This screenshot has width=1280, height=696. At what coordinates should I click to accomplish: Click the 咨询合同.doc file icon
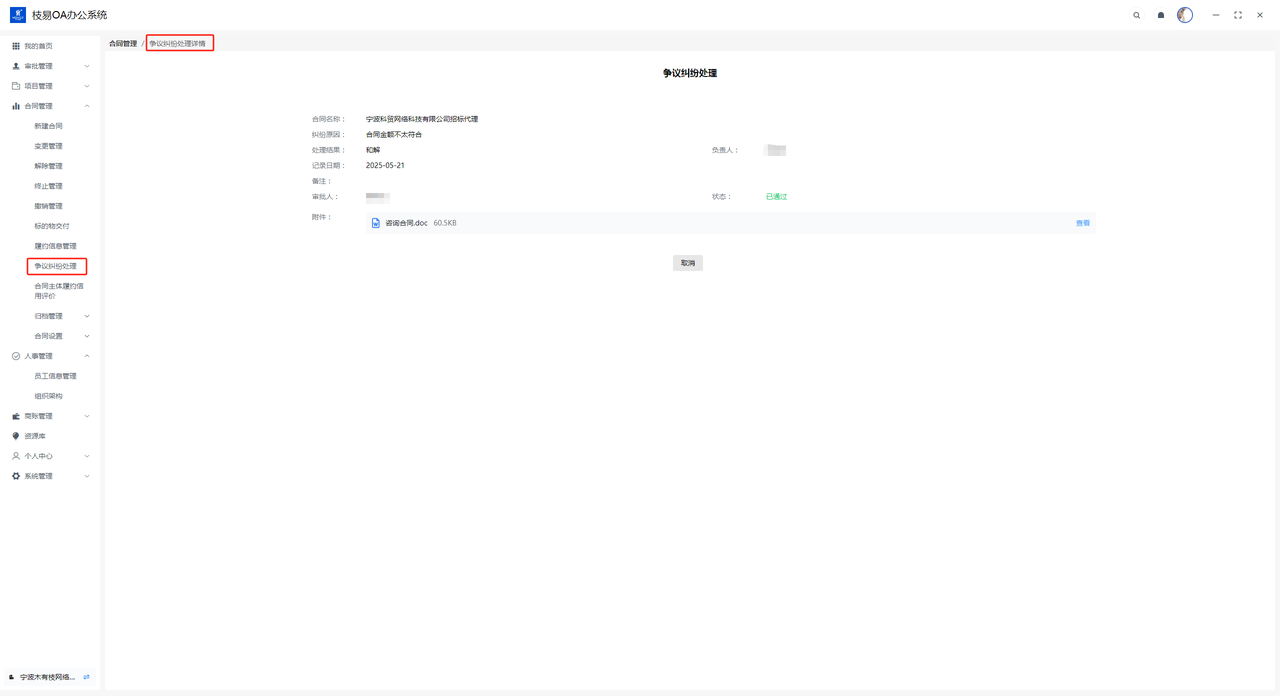(x=376, y=223)
